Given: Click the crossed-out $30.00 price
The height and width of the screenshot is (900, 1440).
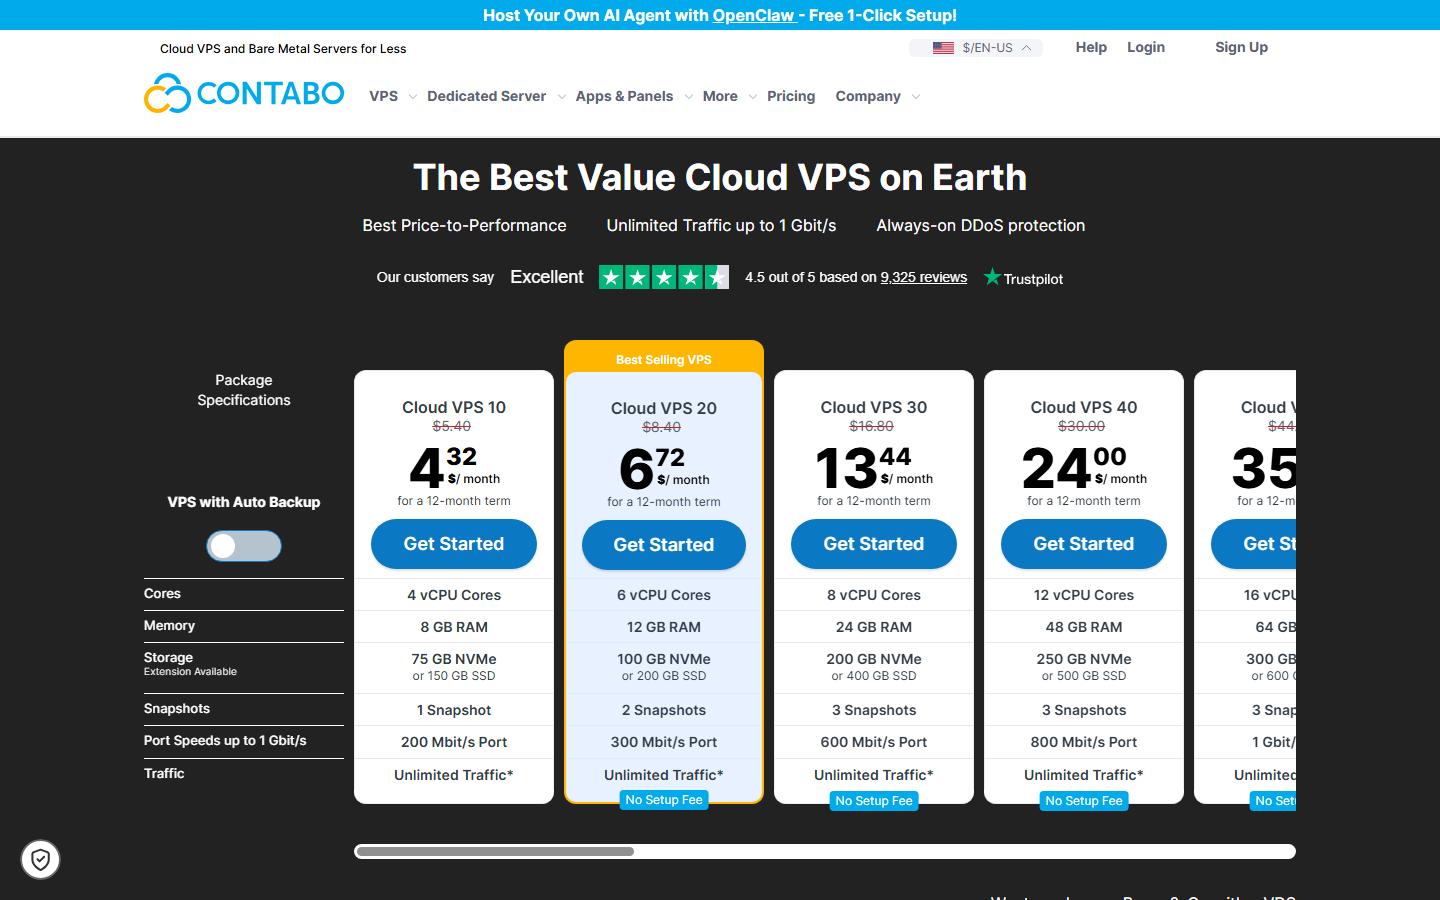Looking at the screenshot, I should pos(1082,426).
